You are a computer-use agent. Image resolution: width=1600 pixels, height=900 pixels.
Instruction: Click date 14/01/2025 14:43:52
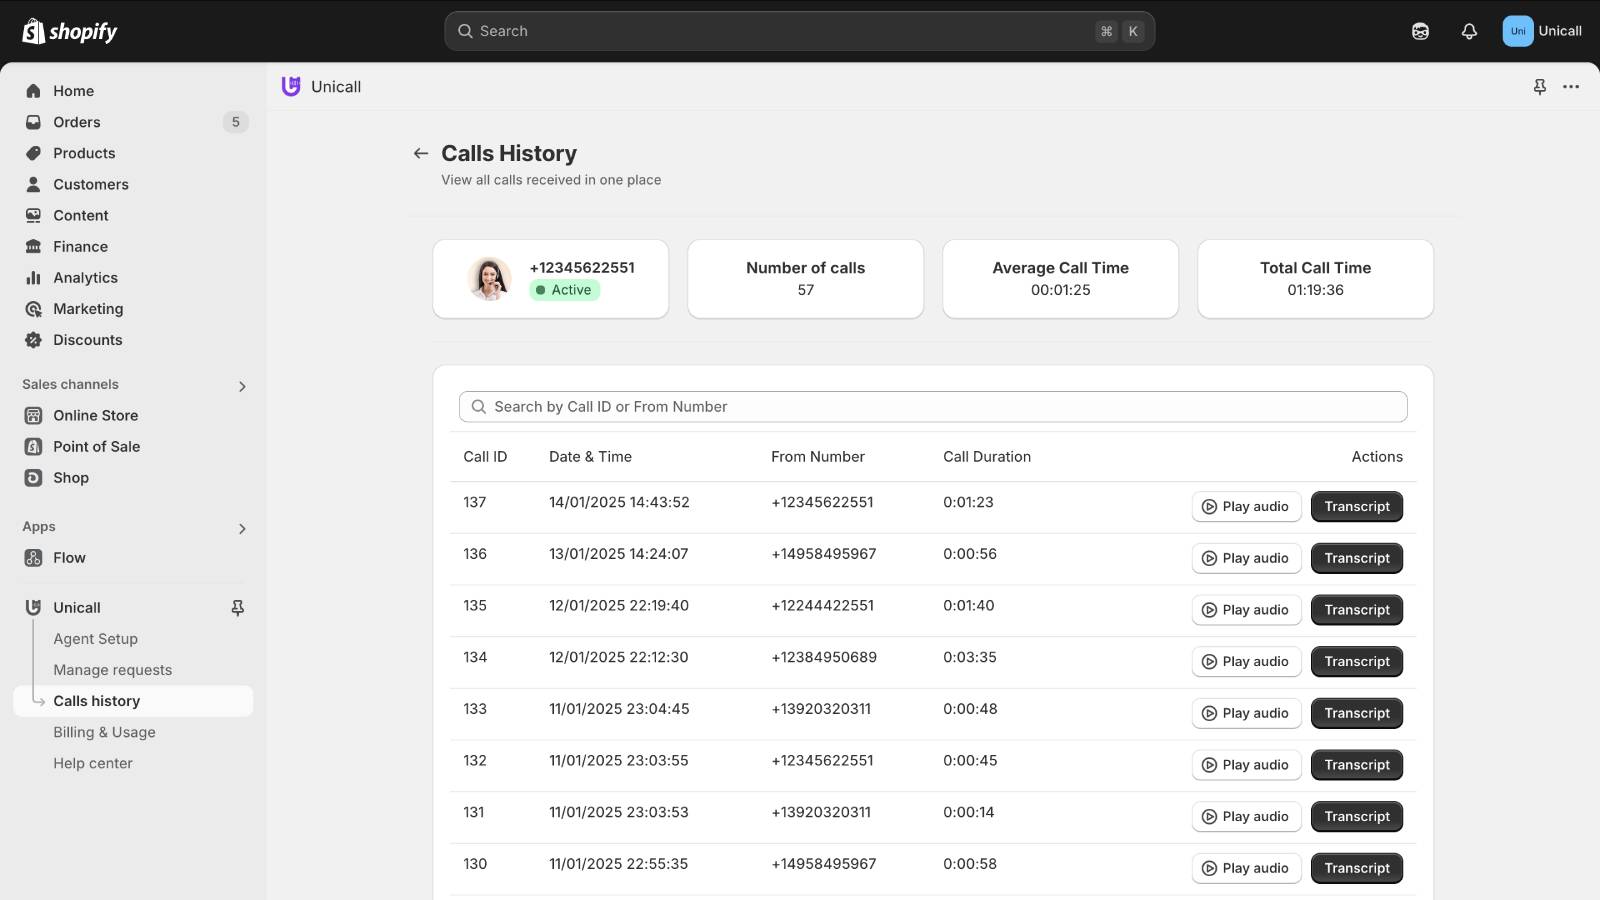(x=619, y=503)
